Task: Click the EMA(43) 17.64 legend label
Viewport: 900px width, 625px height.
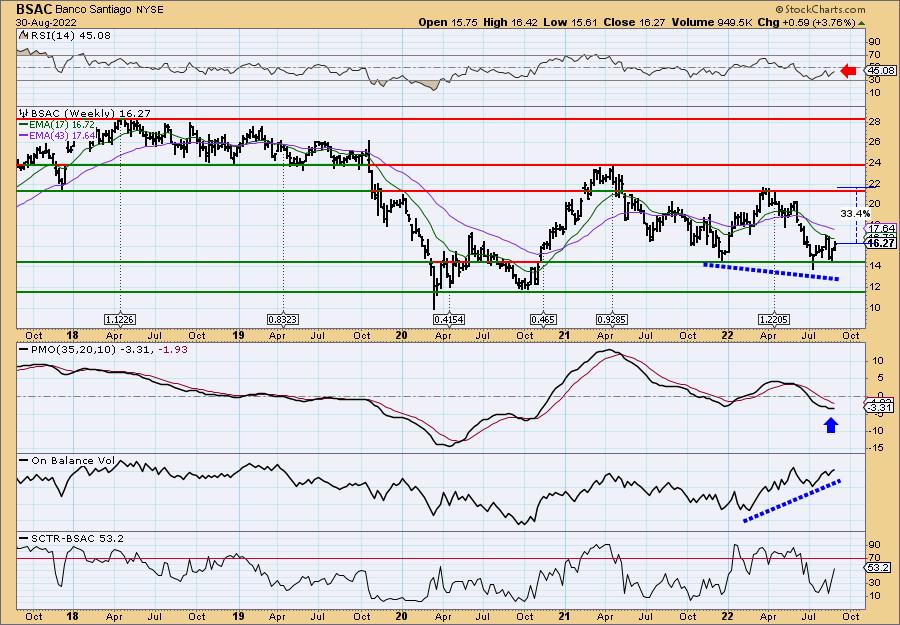Action: point(62,134)
